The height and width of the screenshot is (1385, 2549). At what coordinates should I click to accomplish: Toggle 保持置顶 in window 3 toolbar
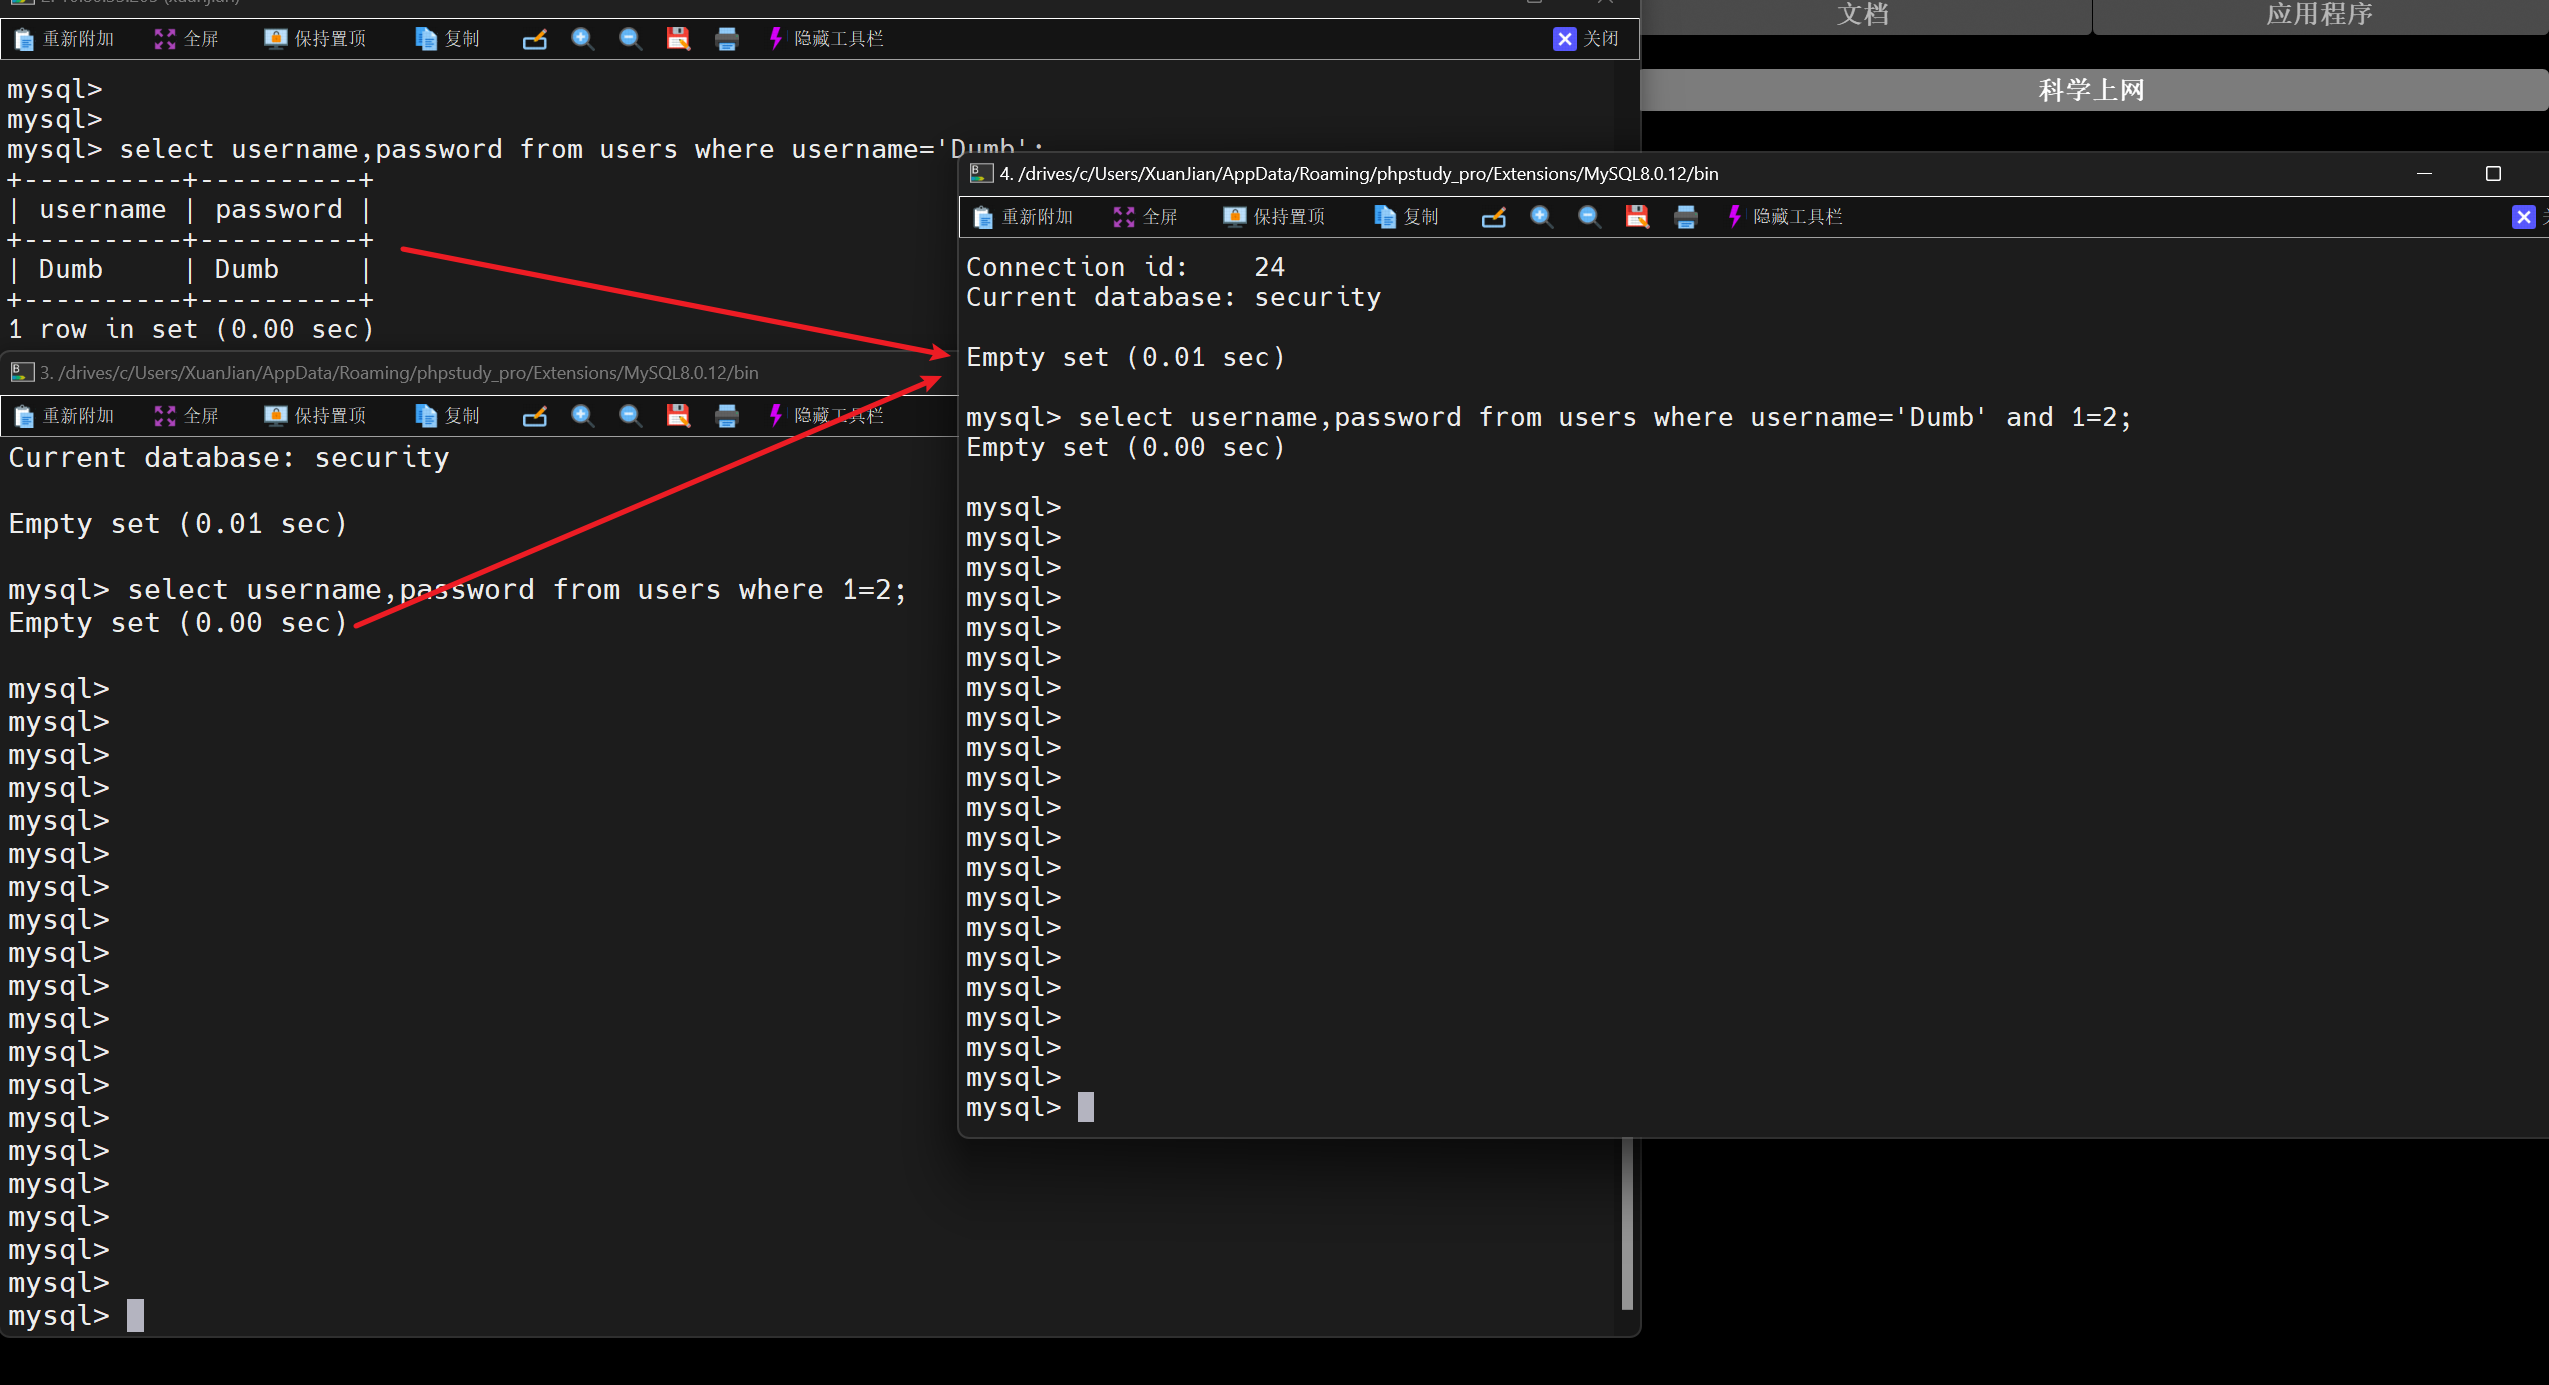315,416
